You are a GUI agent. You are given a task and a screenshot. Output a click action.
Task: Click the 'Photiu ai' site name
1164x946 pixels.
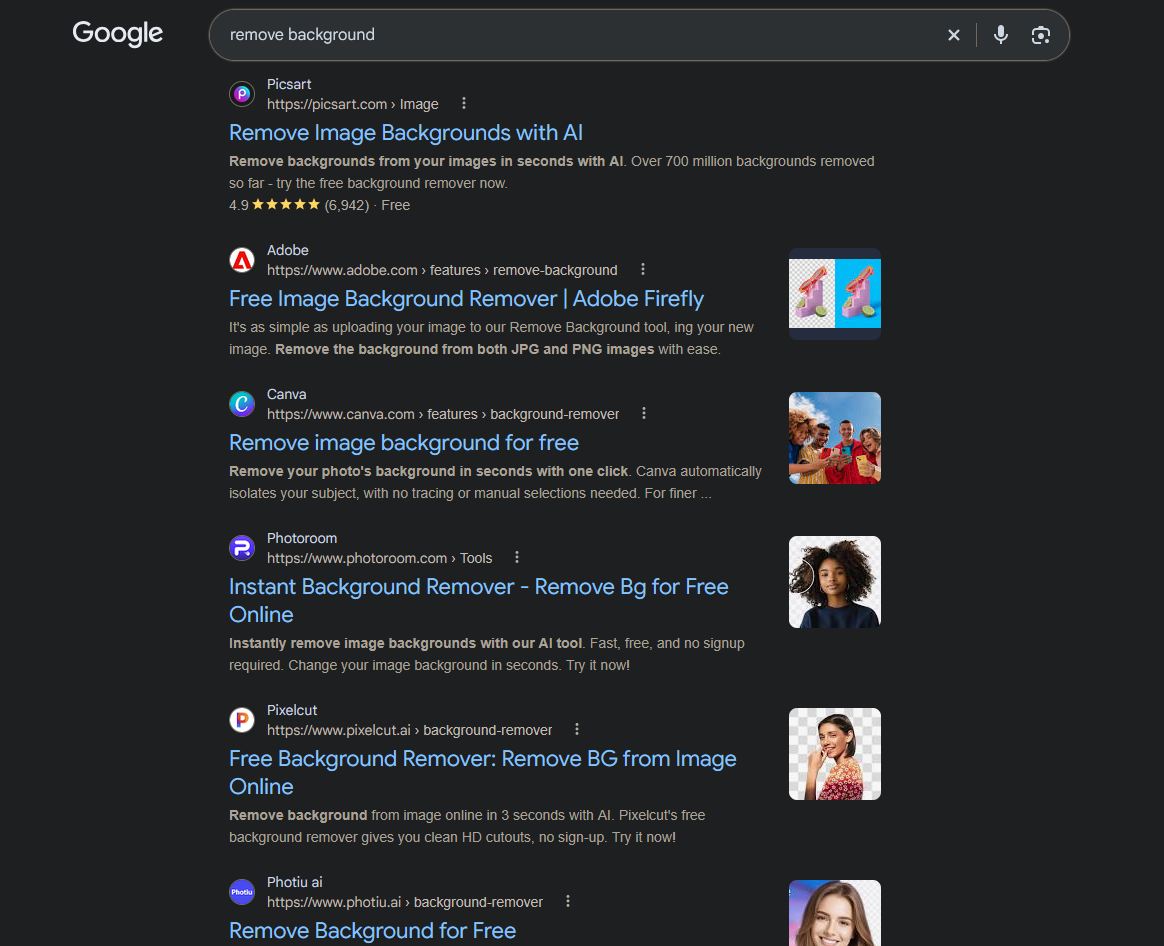[294, 882]
